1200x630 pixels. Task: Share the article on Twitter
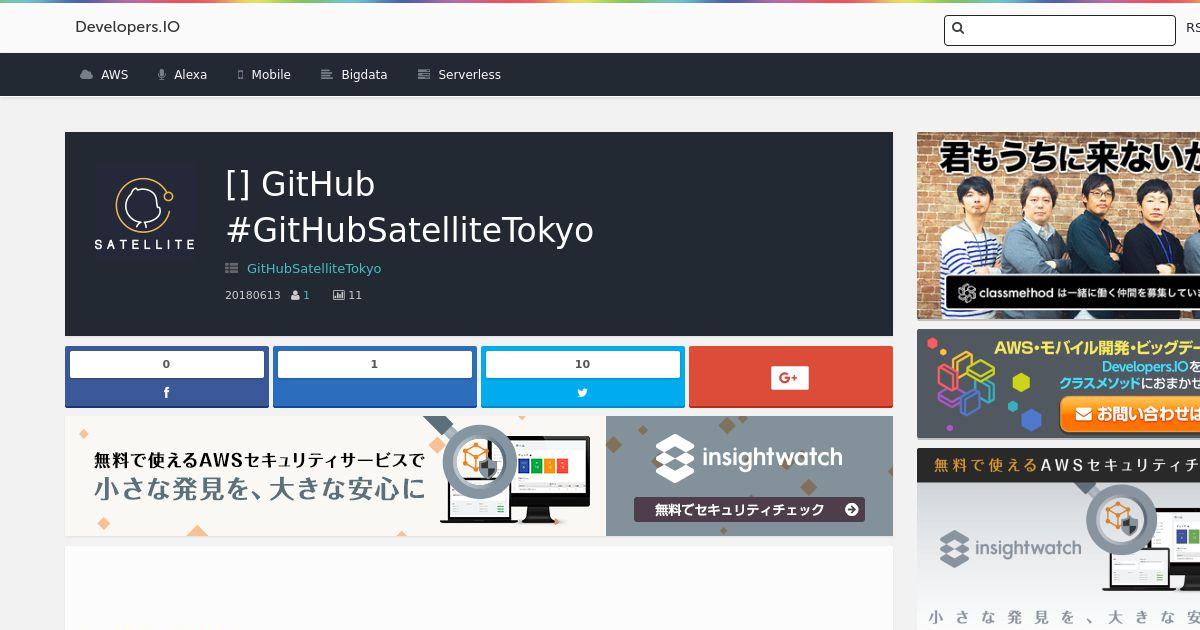pyautogui.click(x=583, y=377)
